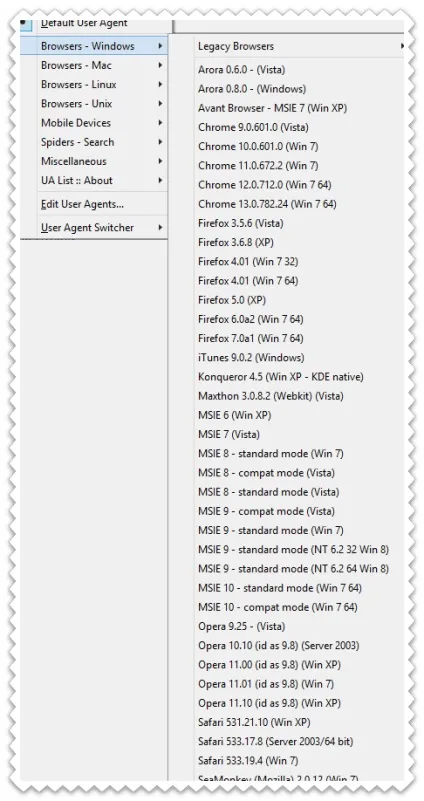Expand the Miscellaneous submenu
Image resolution: width=424 pixels, height=801 pixels.
coord(94,161)
